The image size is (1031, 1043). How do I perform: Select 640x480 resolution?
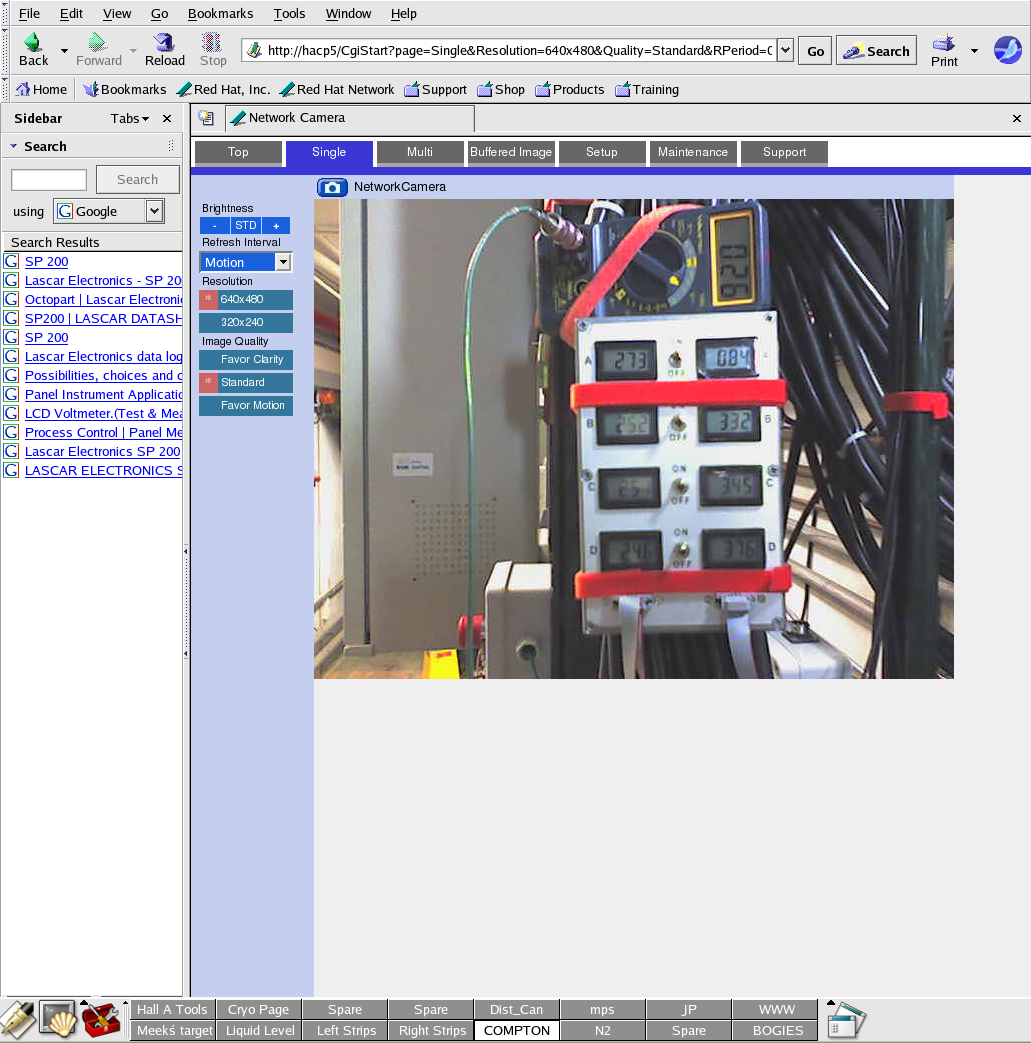coord(245,299)
